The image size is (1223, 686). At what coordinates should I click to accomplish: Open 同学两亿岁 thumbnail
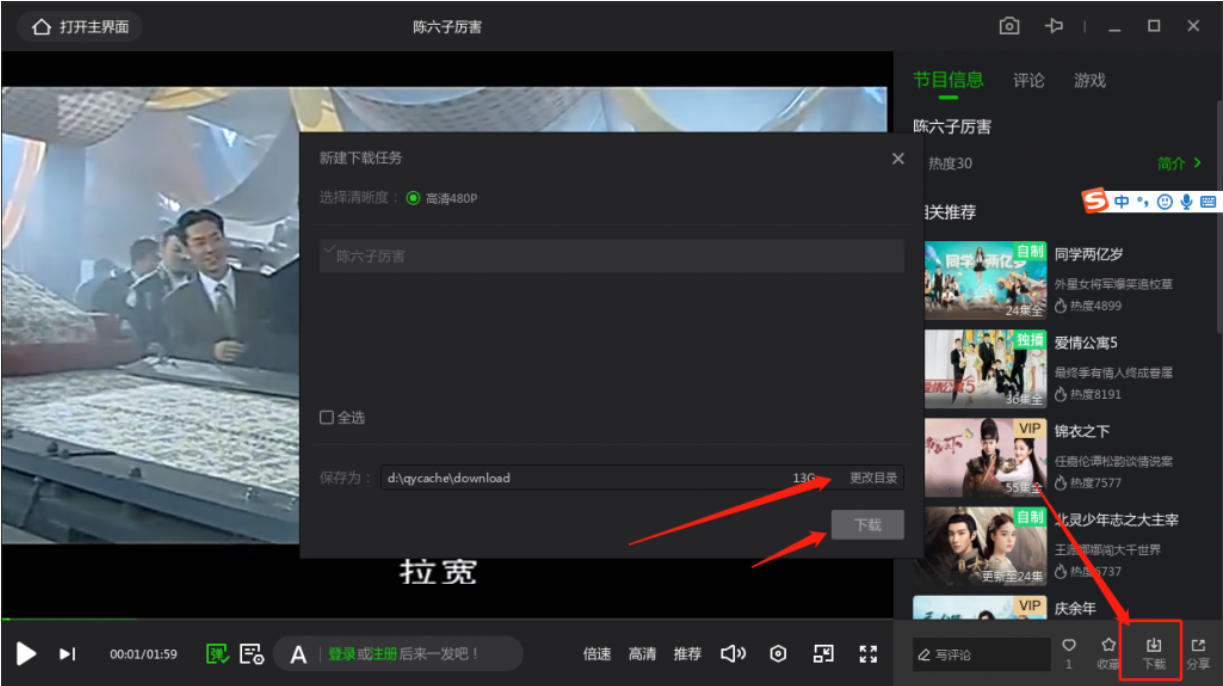pyautogui.click(x=985, y=280)
